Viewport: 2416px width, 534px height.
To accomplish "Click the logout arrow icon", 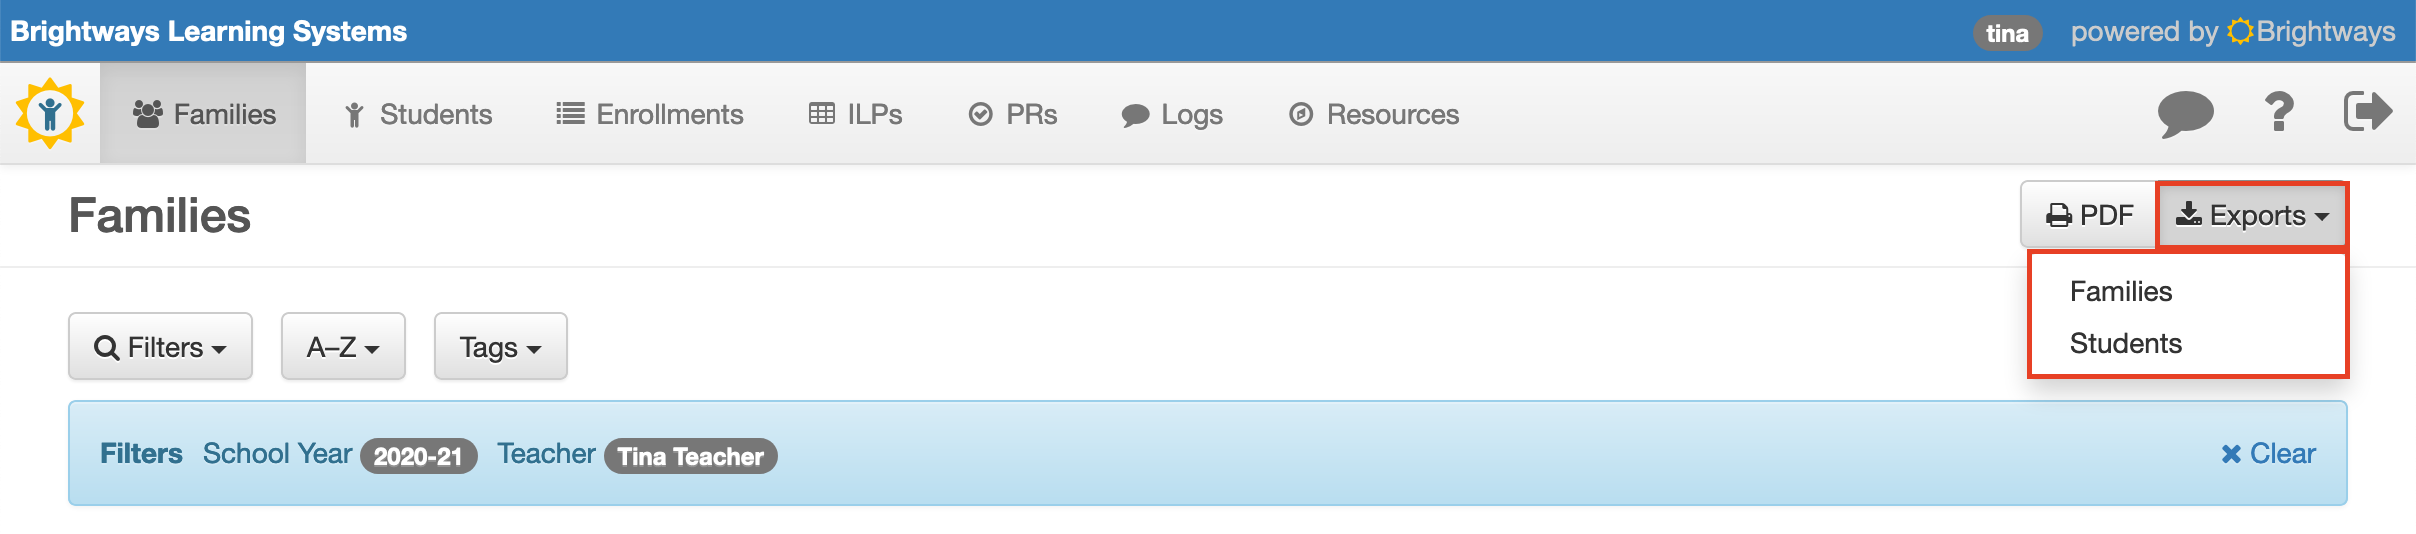I will tap(2368, 111).
